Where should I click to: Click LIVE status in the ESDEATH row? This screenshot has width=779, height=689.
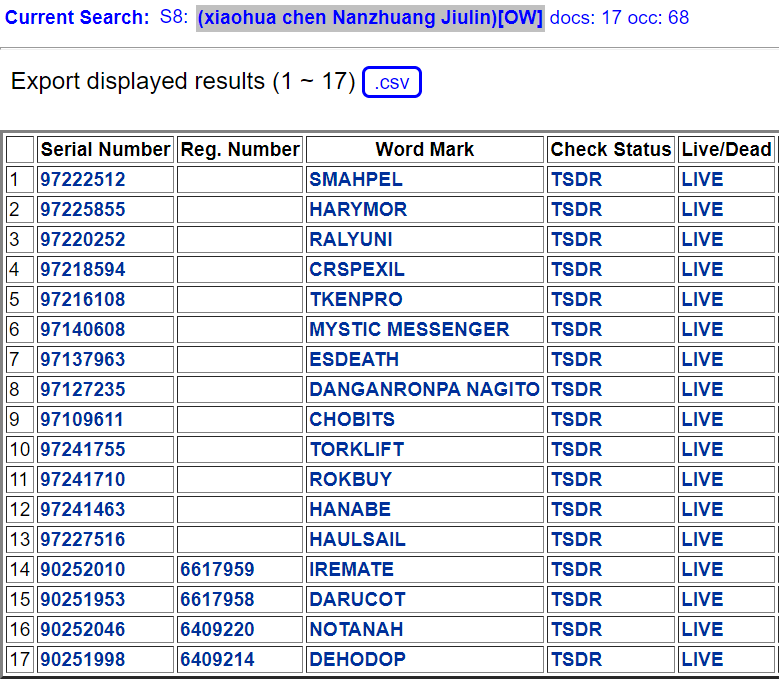pos(702,359)
